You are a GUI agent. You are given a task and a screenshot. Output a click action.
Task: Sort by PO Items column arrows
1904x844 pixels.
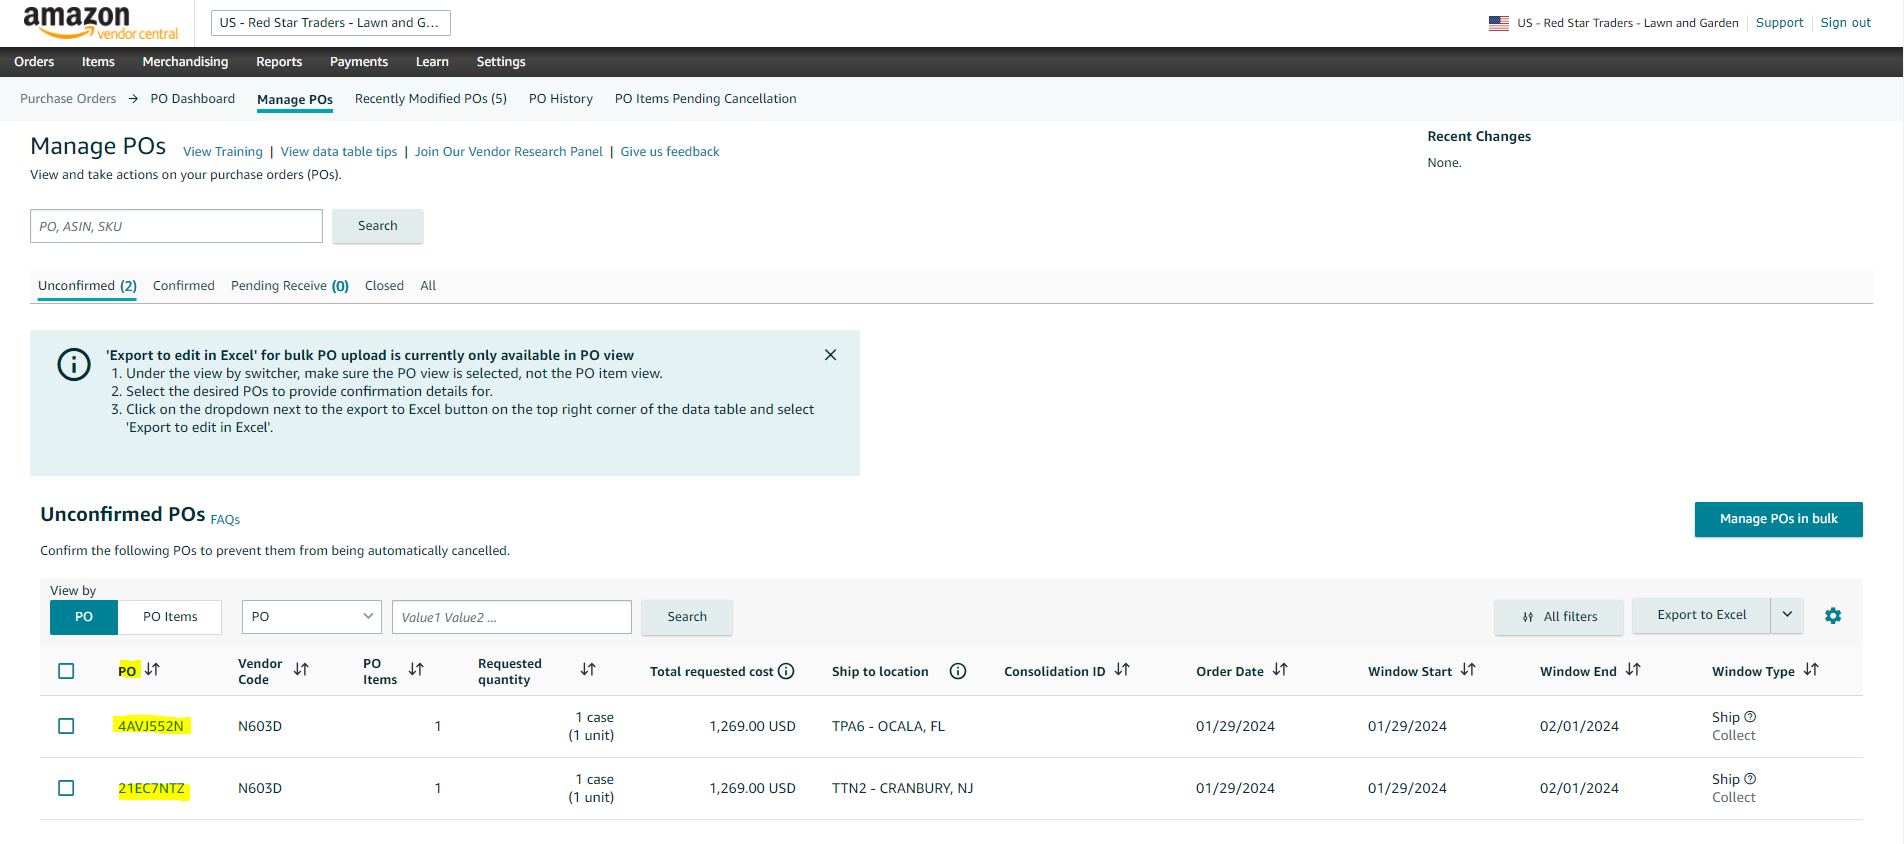pyautogui.click(x=416, y=669)
